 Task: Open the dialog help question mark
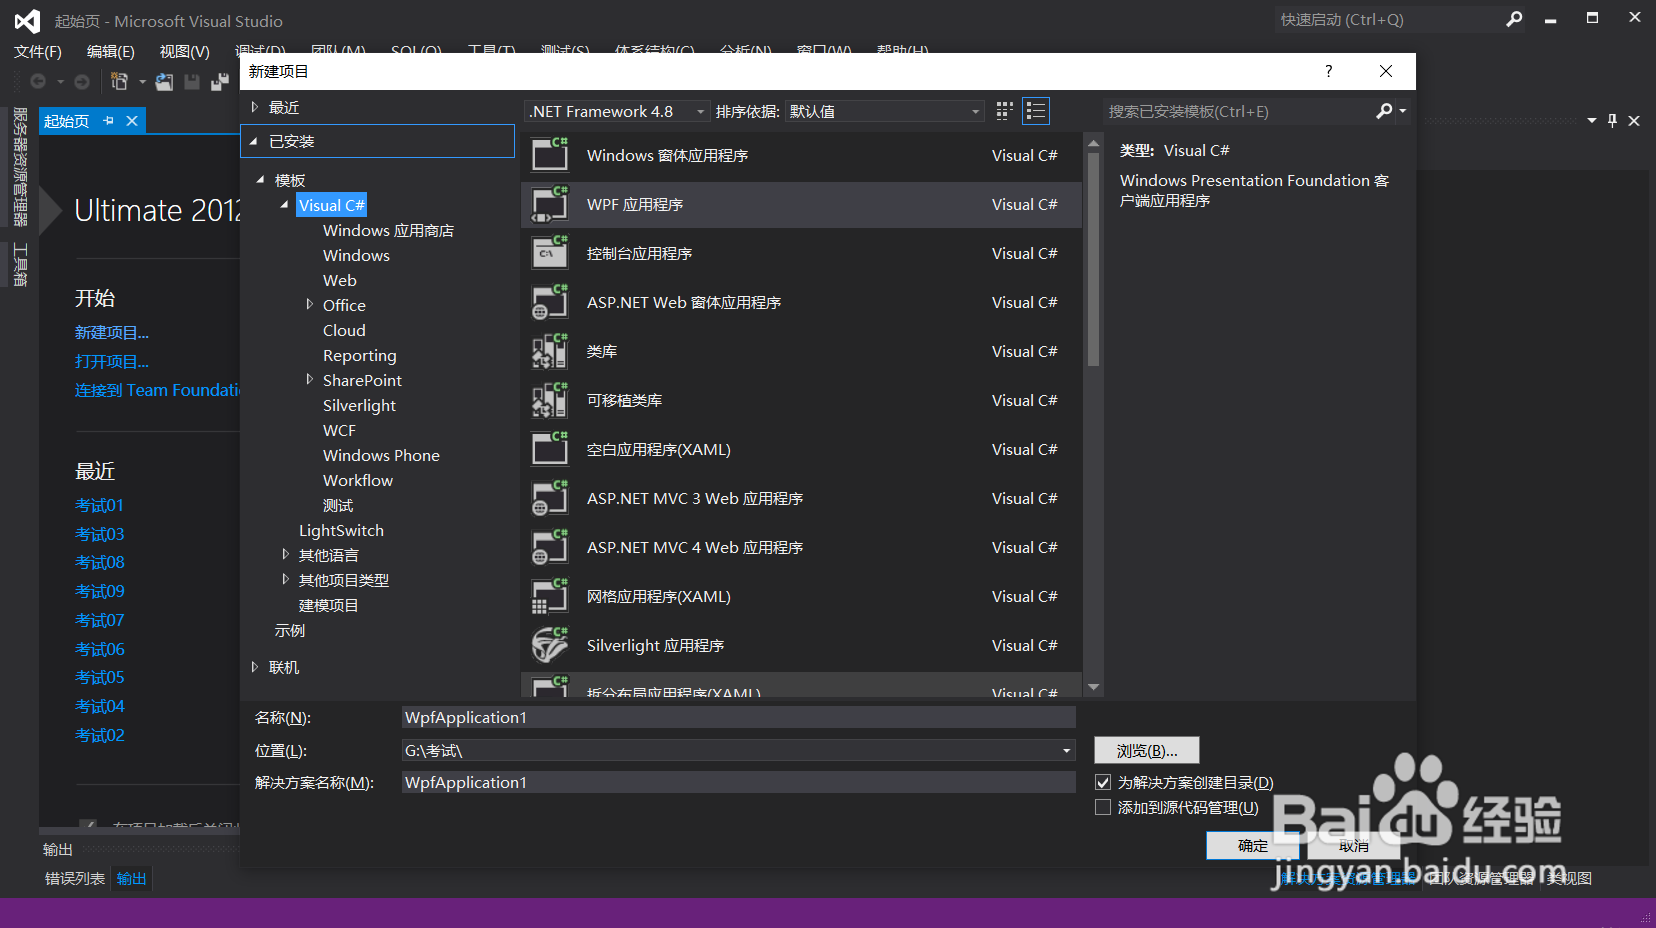click(1328, 71)
